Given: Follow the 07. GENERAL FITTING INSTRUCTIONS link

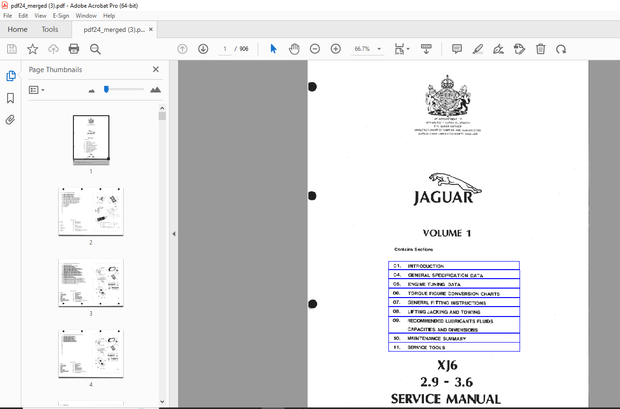Looking at the screenshot, I should [x=454, y=302].
